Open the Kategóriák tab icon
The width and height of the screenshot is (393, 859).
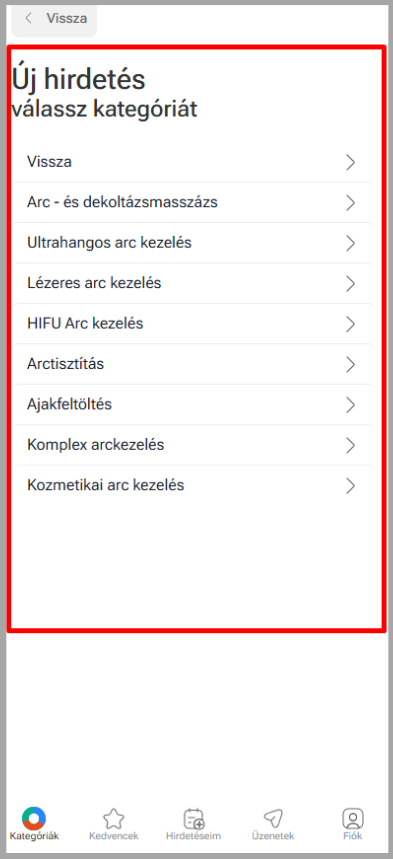tap(34, 817)
